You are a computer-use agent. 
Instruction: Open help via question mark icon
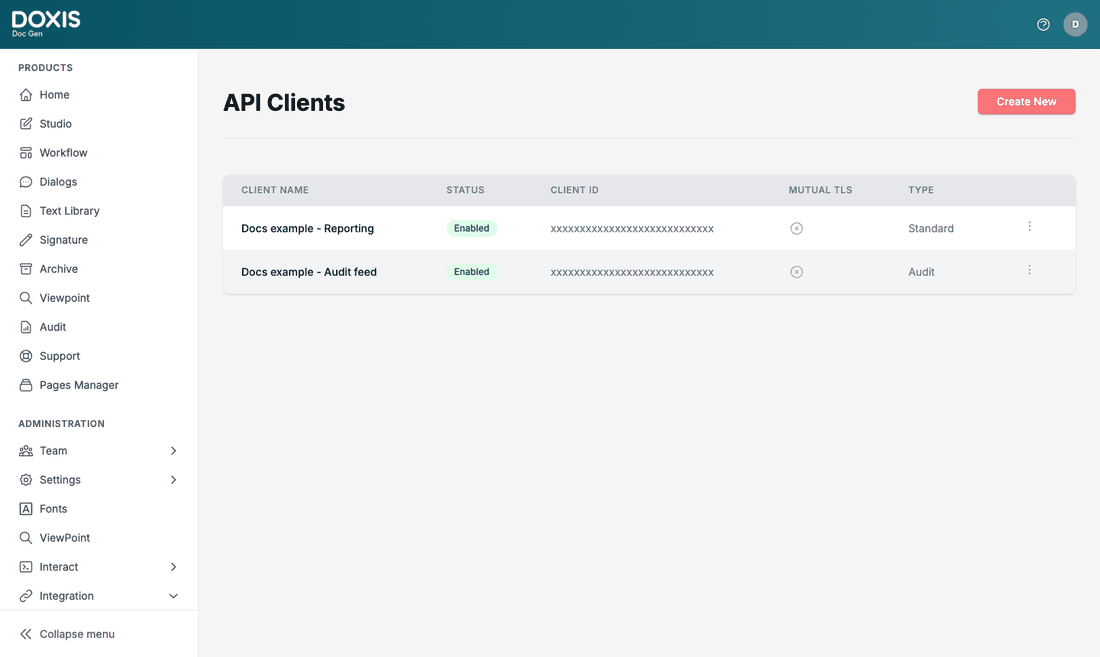[x=1043, y=25]
